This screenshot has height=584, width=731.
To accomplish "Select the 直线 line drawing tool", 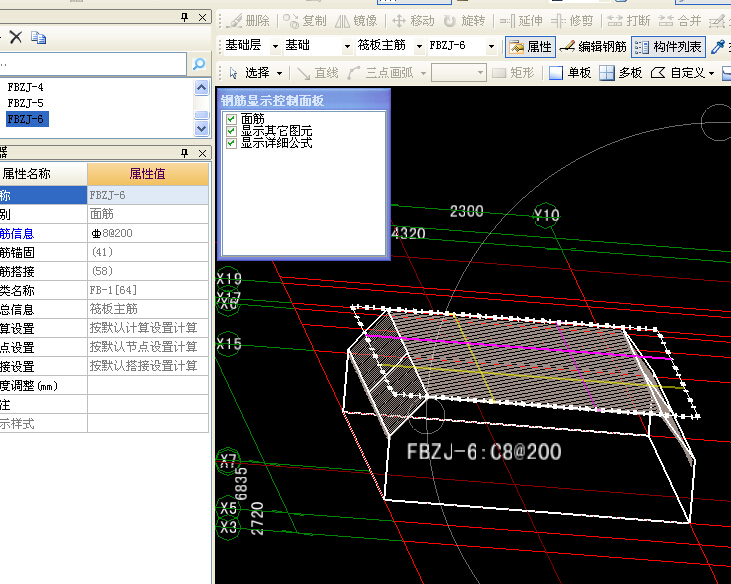I will pyautogui.click(x=318, y=73).
